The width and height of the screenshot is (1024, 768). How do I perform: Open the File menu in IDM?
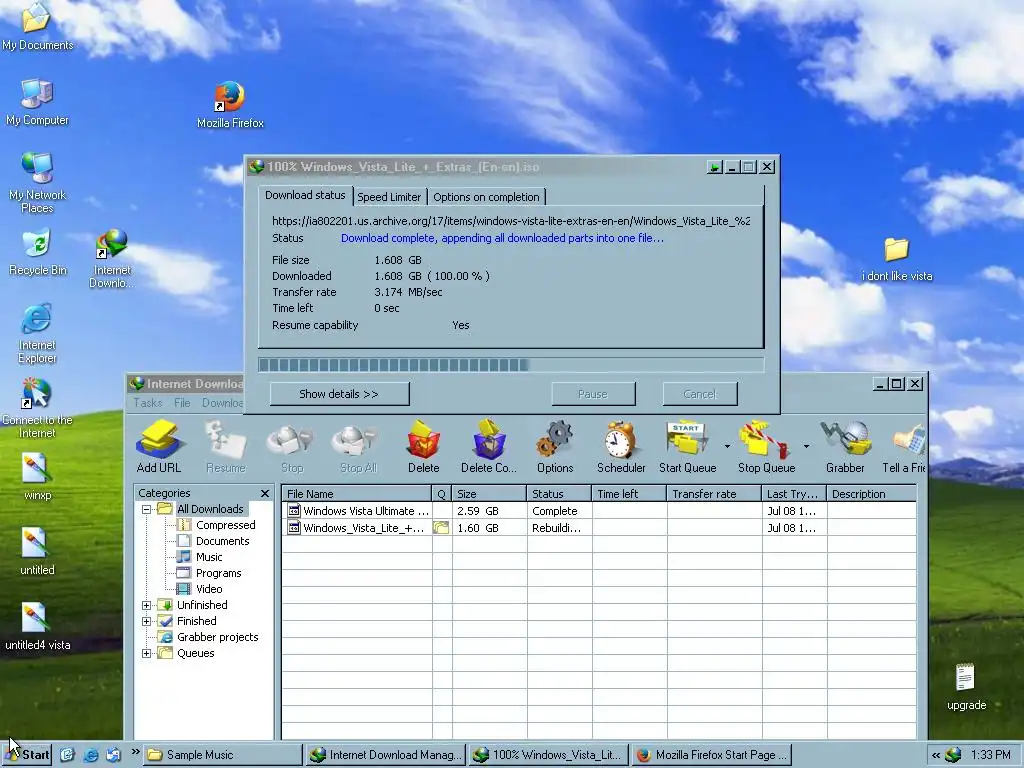[x=182, y=403]
